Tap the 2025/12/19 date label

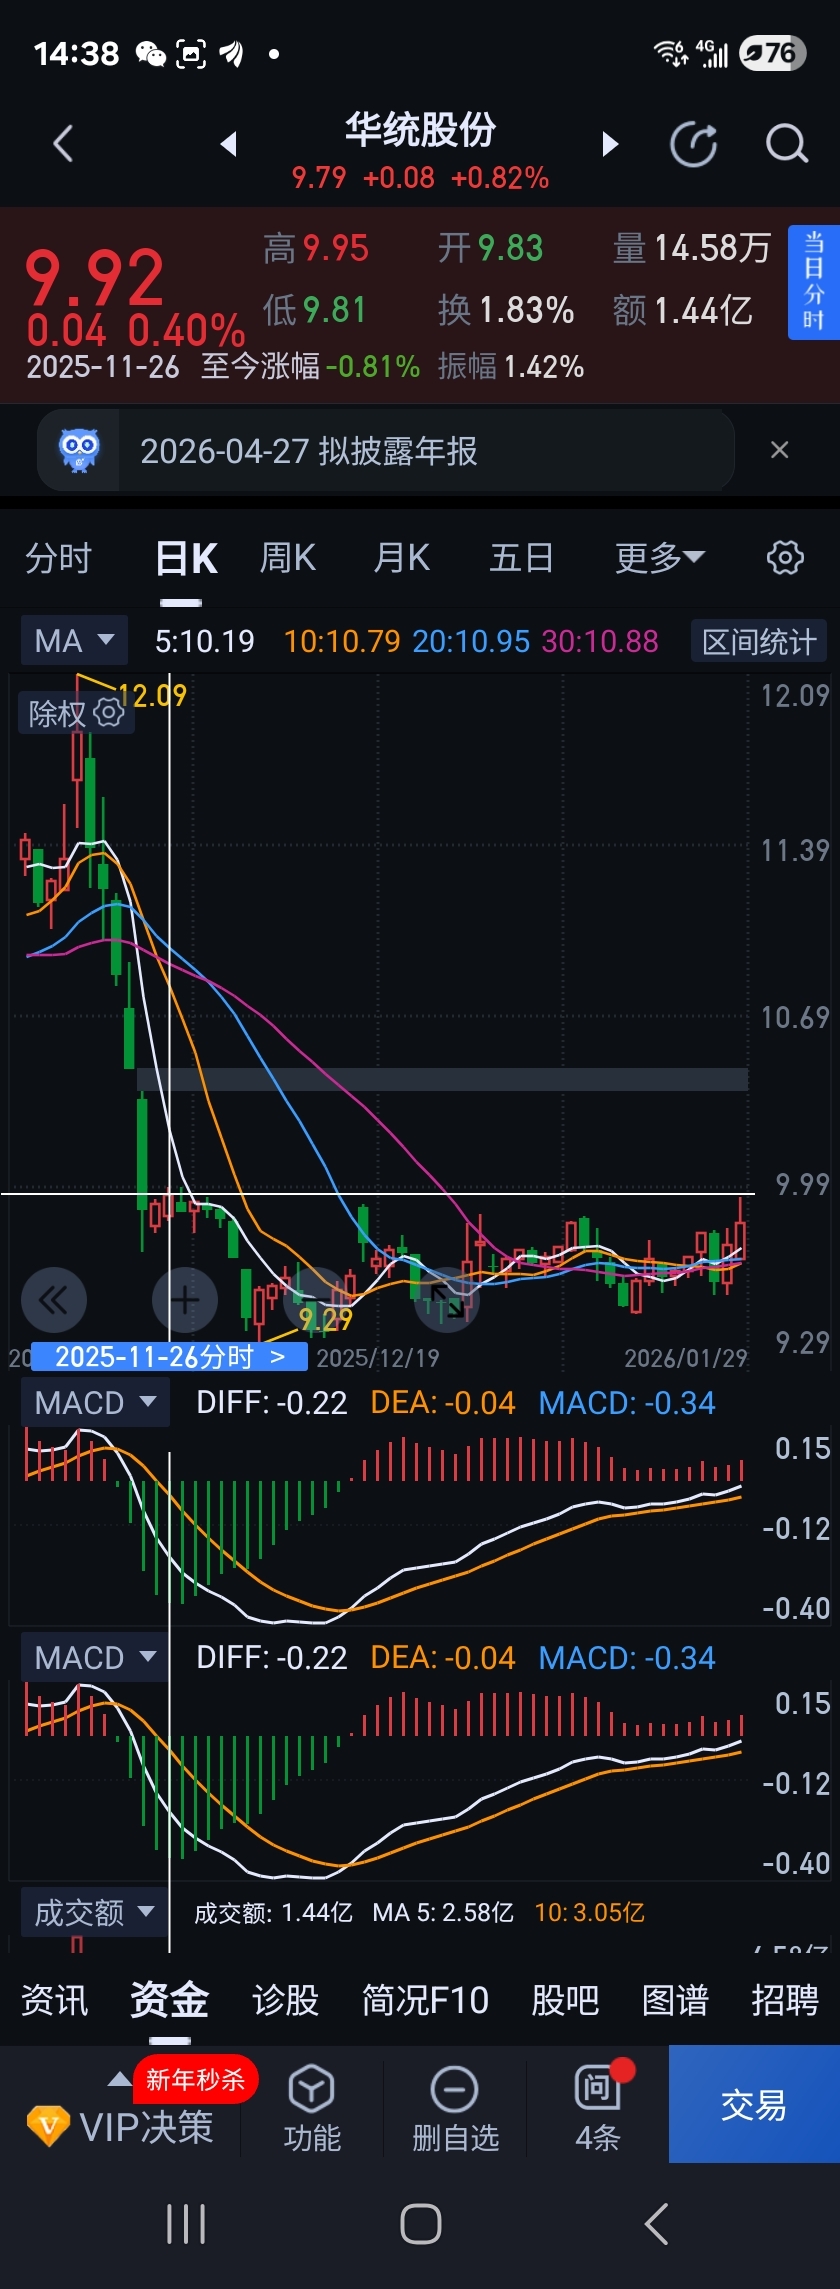tap(378, 1357)
